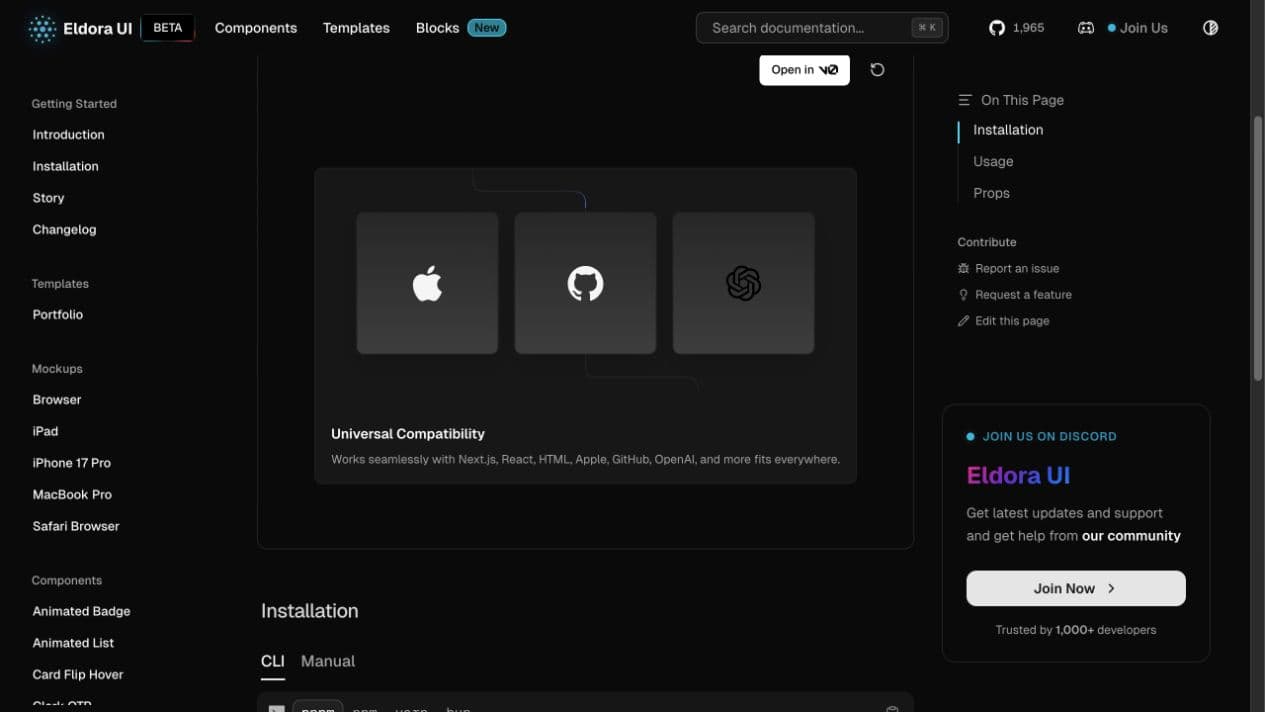1265x712 pixels.
Task: Click the bug icon beside Report an issue
Action: click(963, 268)
